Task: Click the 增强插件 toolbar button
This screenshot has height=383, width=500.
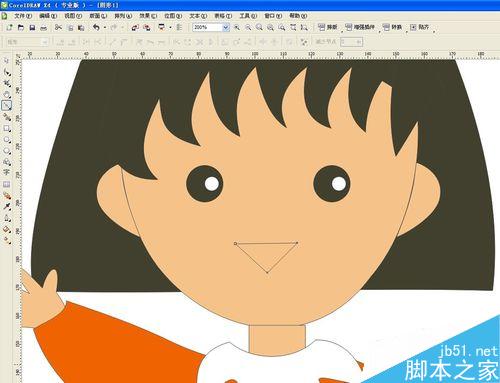Action: (x=360, y=27)
